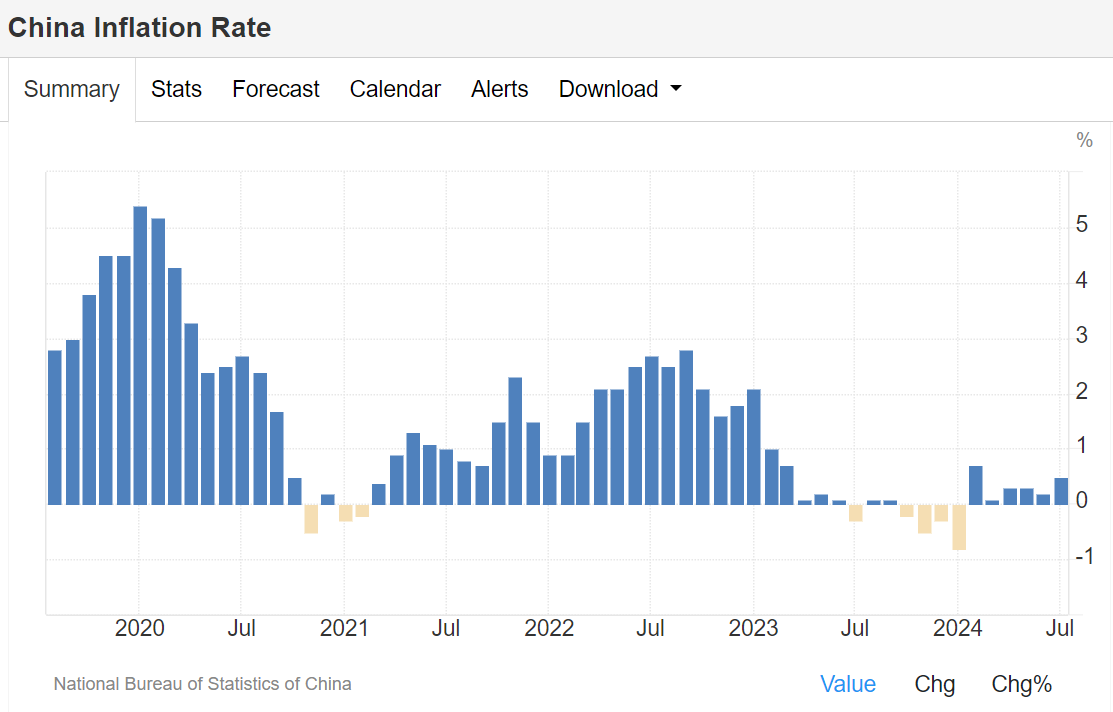The height and width of the screenshot is (712, 1113).
Task: Expand the Download dropdown menu
Action: [x=620, y=89]
